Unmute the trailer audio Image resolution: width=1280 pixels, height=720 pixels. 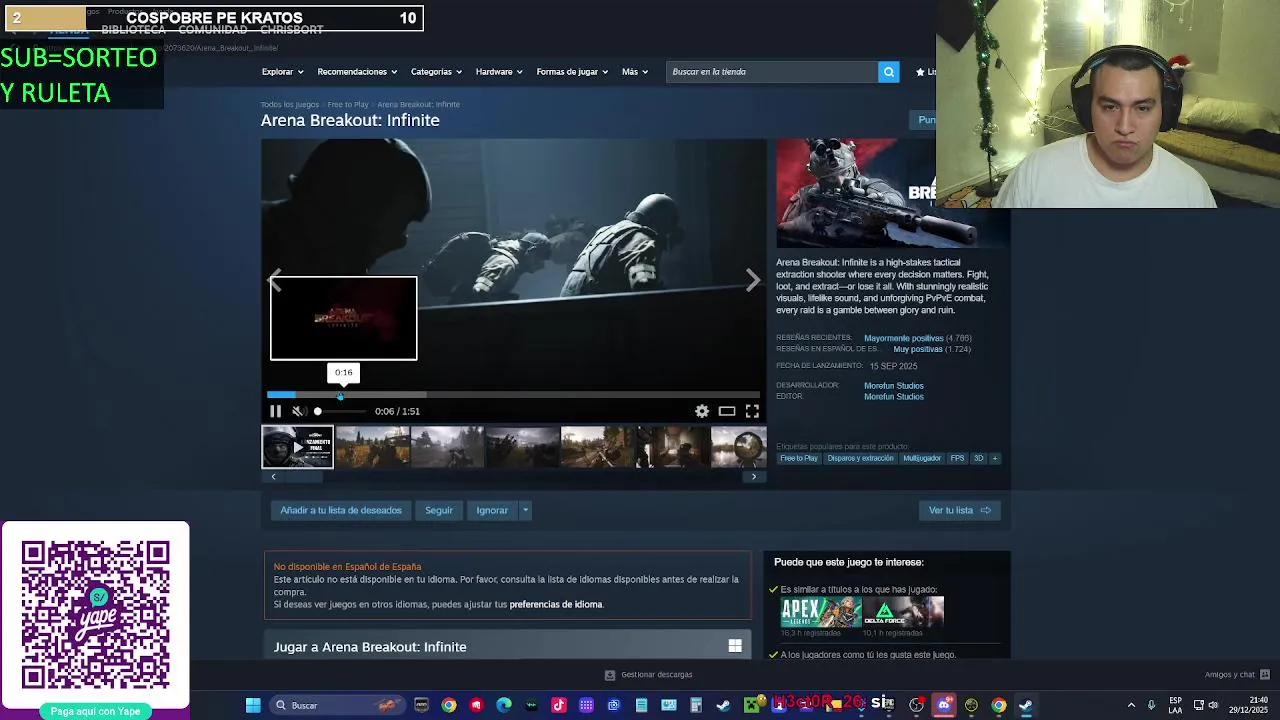[x=297, y=411]
